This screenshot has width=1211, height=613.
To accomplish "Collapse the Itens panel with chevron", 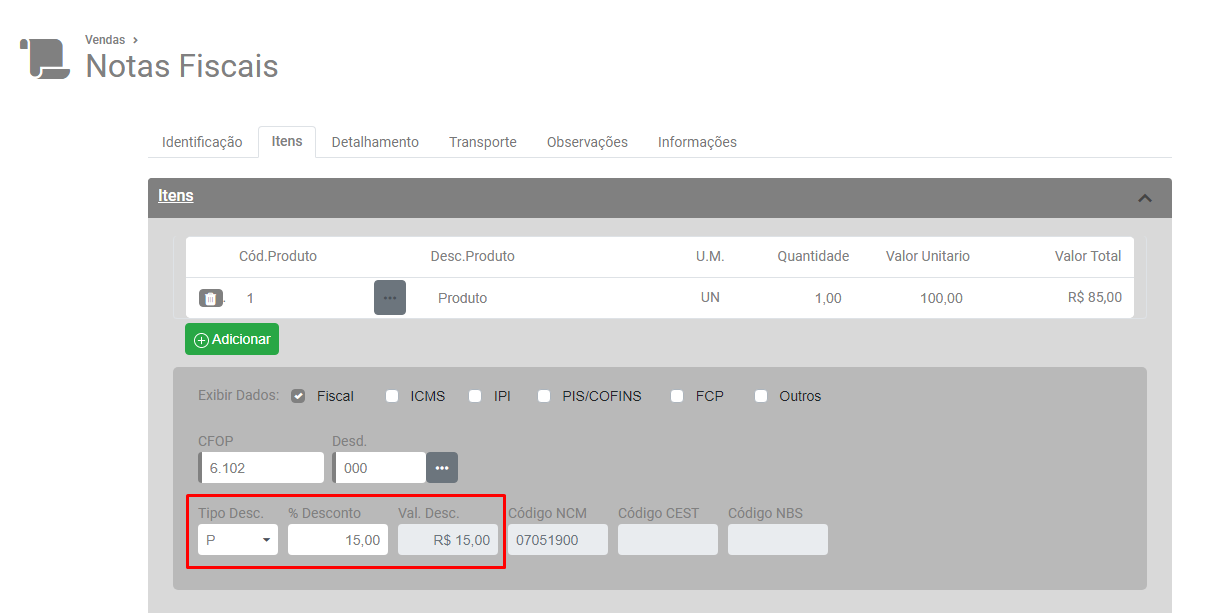I will [x=1145, y=198].
